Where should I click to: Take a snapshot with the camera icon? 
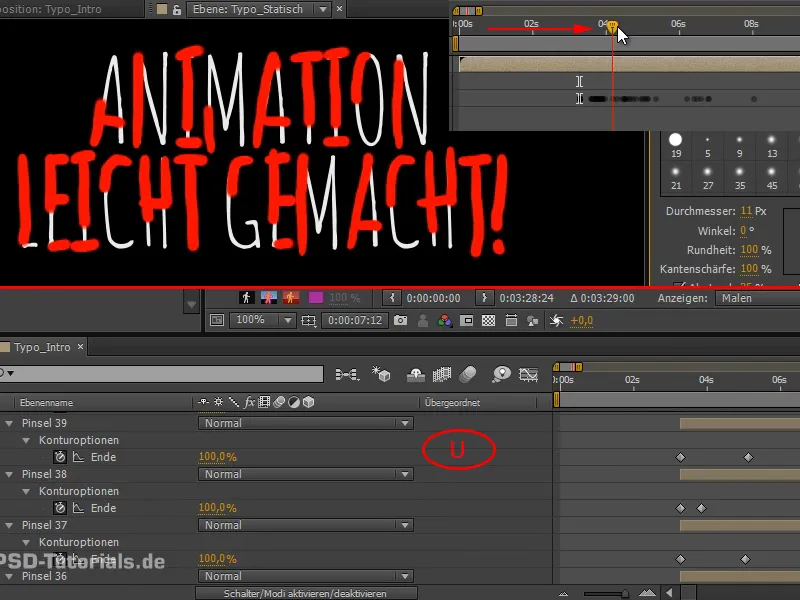click(x=402, y=320)
